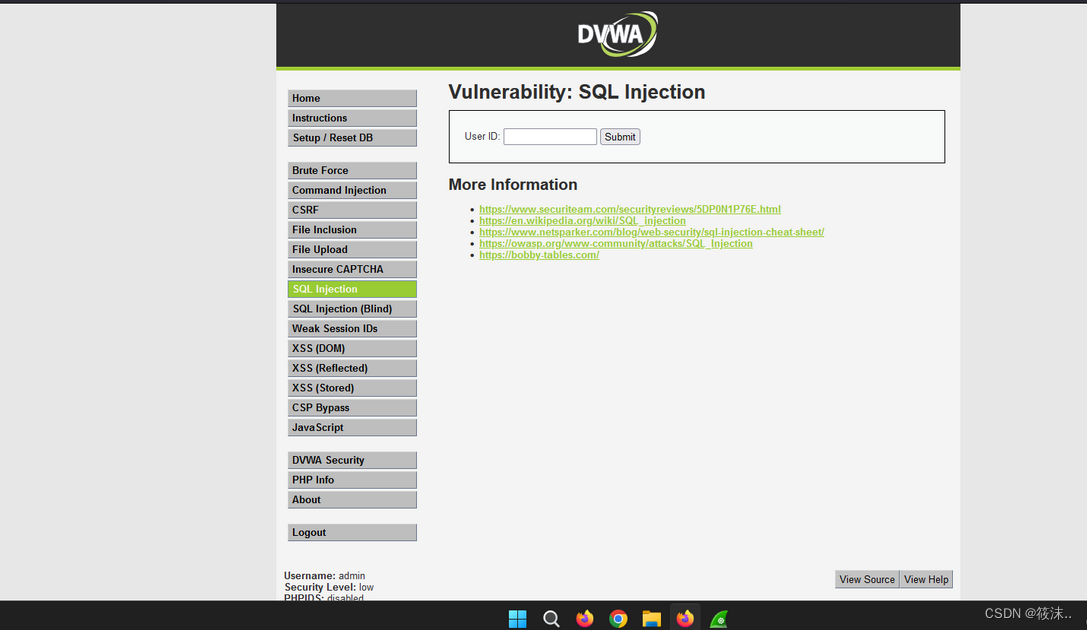
Task: Open the owasp.org SQL_Injection link
Action: 616,243
